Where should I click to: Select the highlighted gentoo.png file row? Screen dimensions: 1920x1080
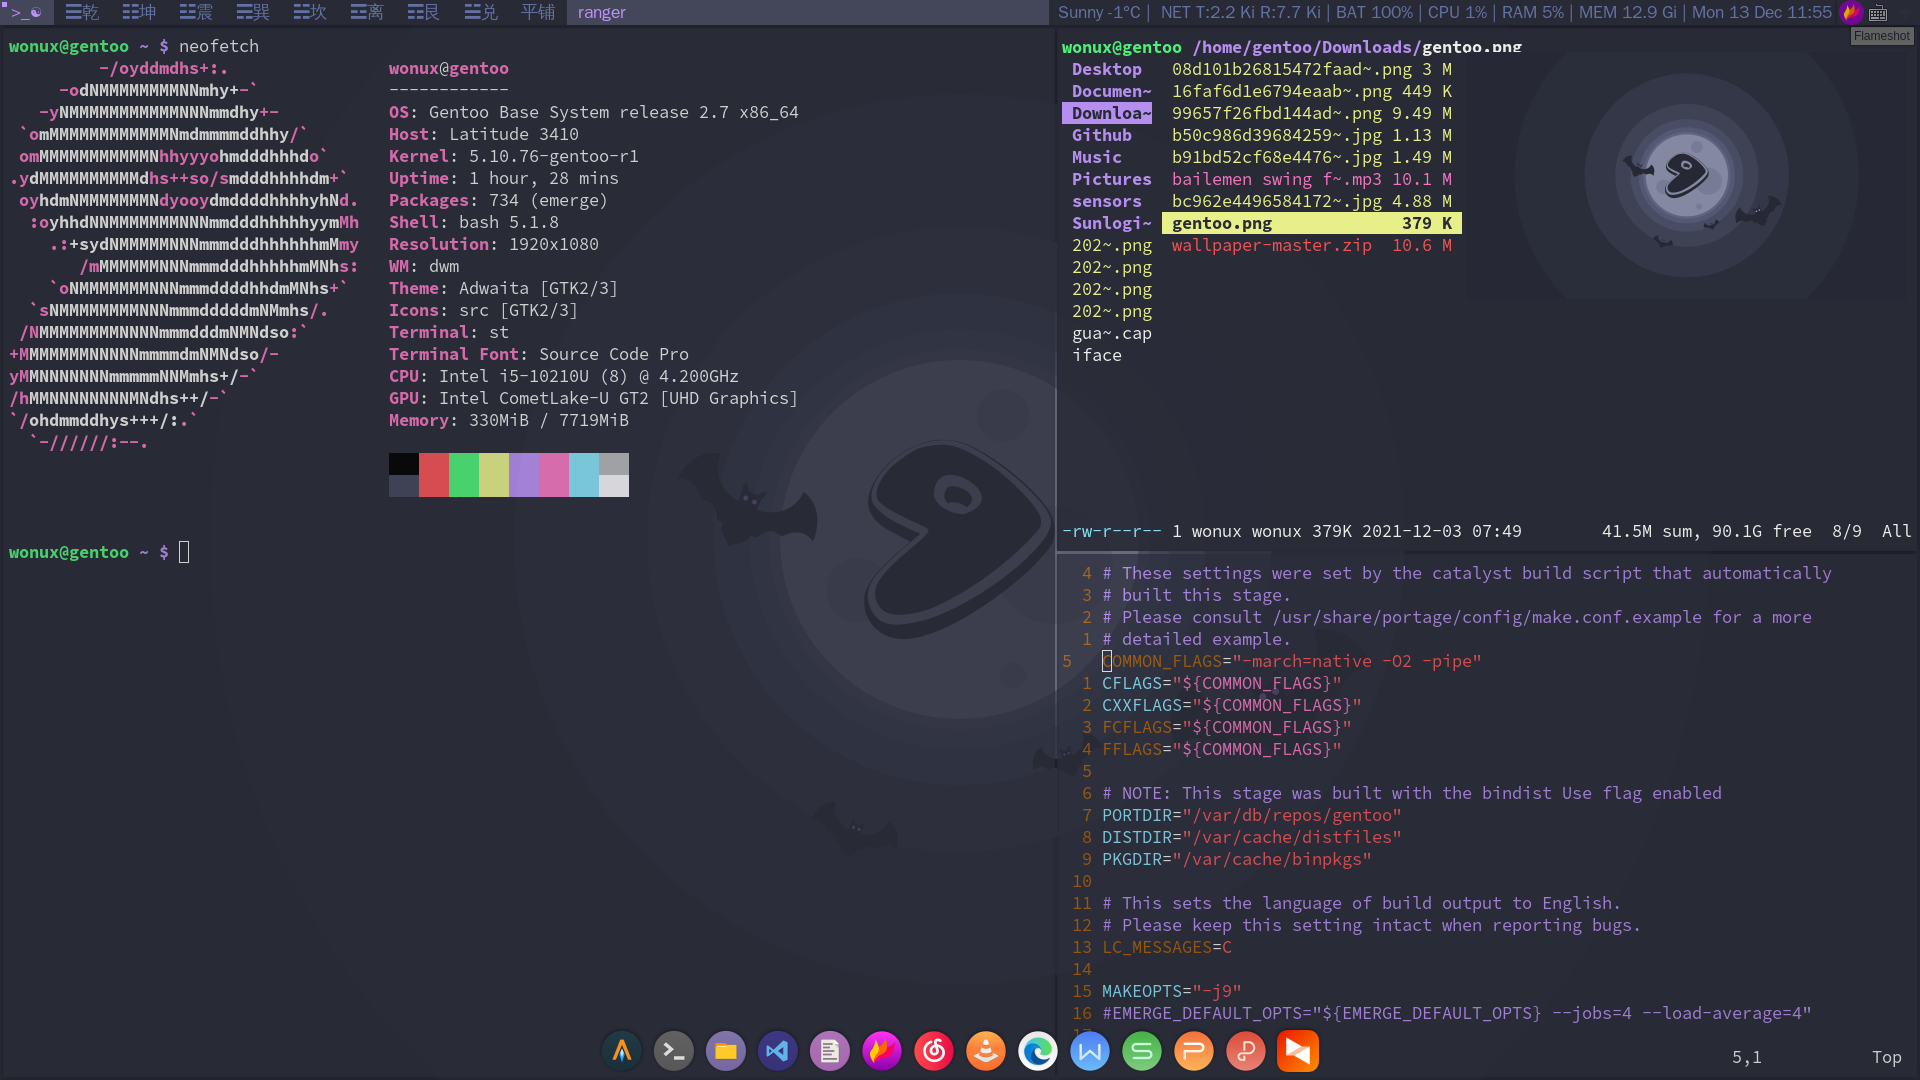[1312, 223]
